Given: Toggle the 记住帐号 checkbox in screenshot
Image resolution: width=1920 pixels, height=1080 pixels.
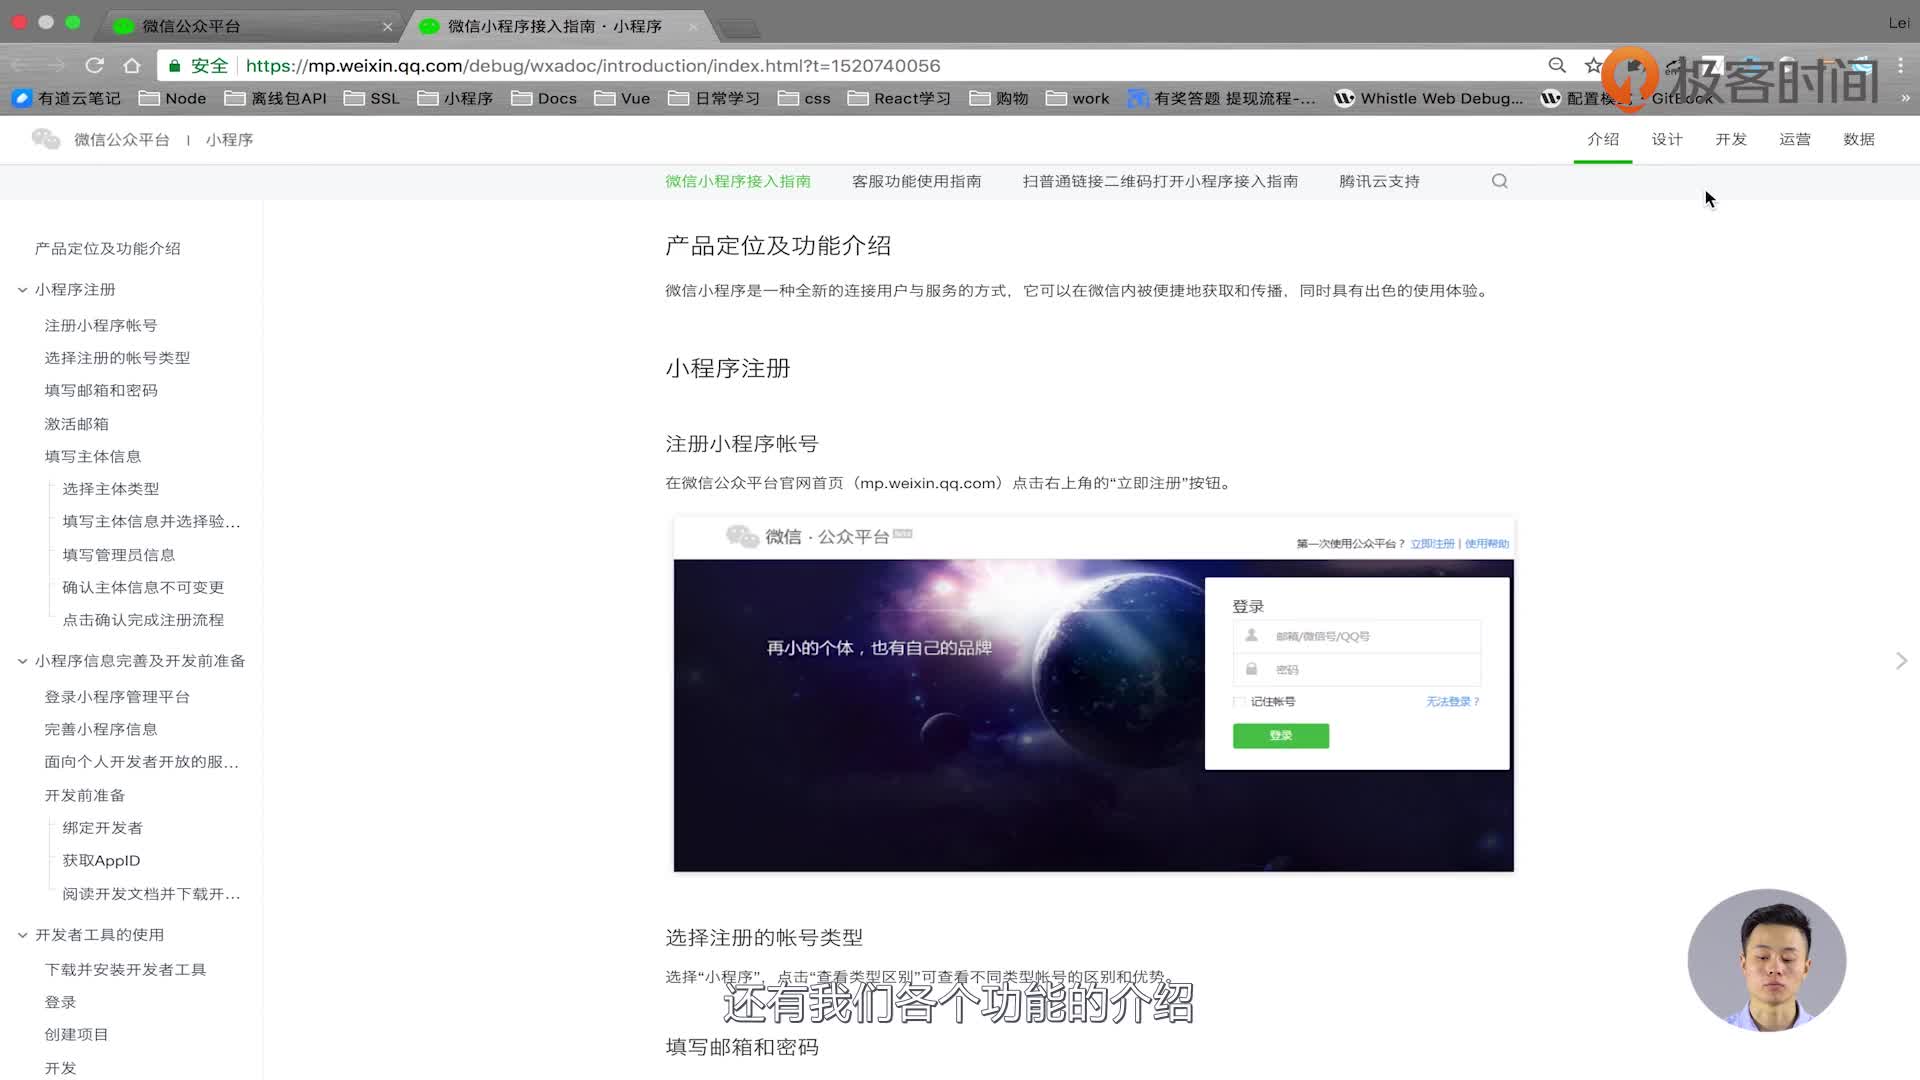Looking at the screenshot, I should tap(1240, 702).
